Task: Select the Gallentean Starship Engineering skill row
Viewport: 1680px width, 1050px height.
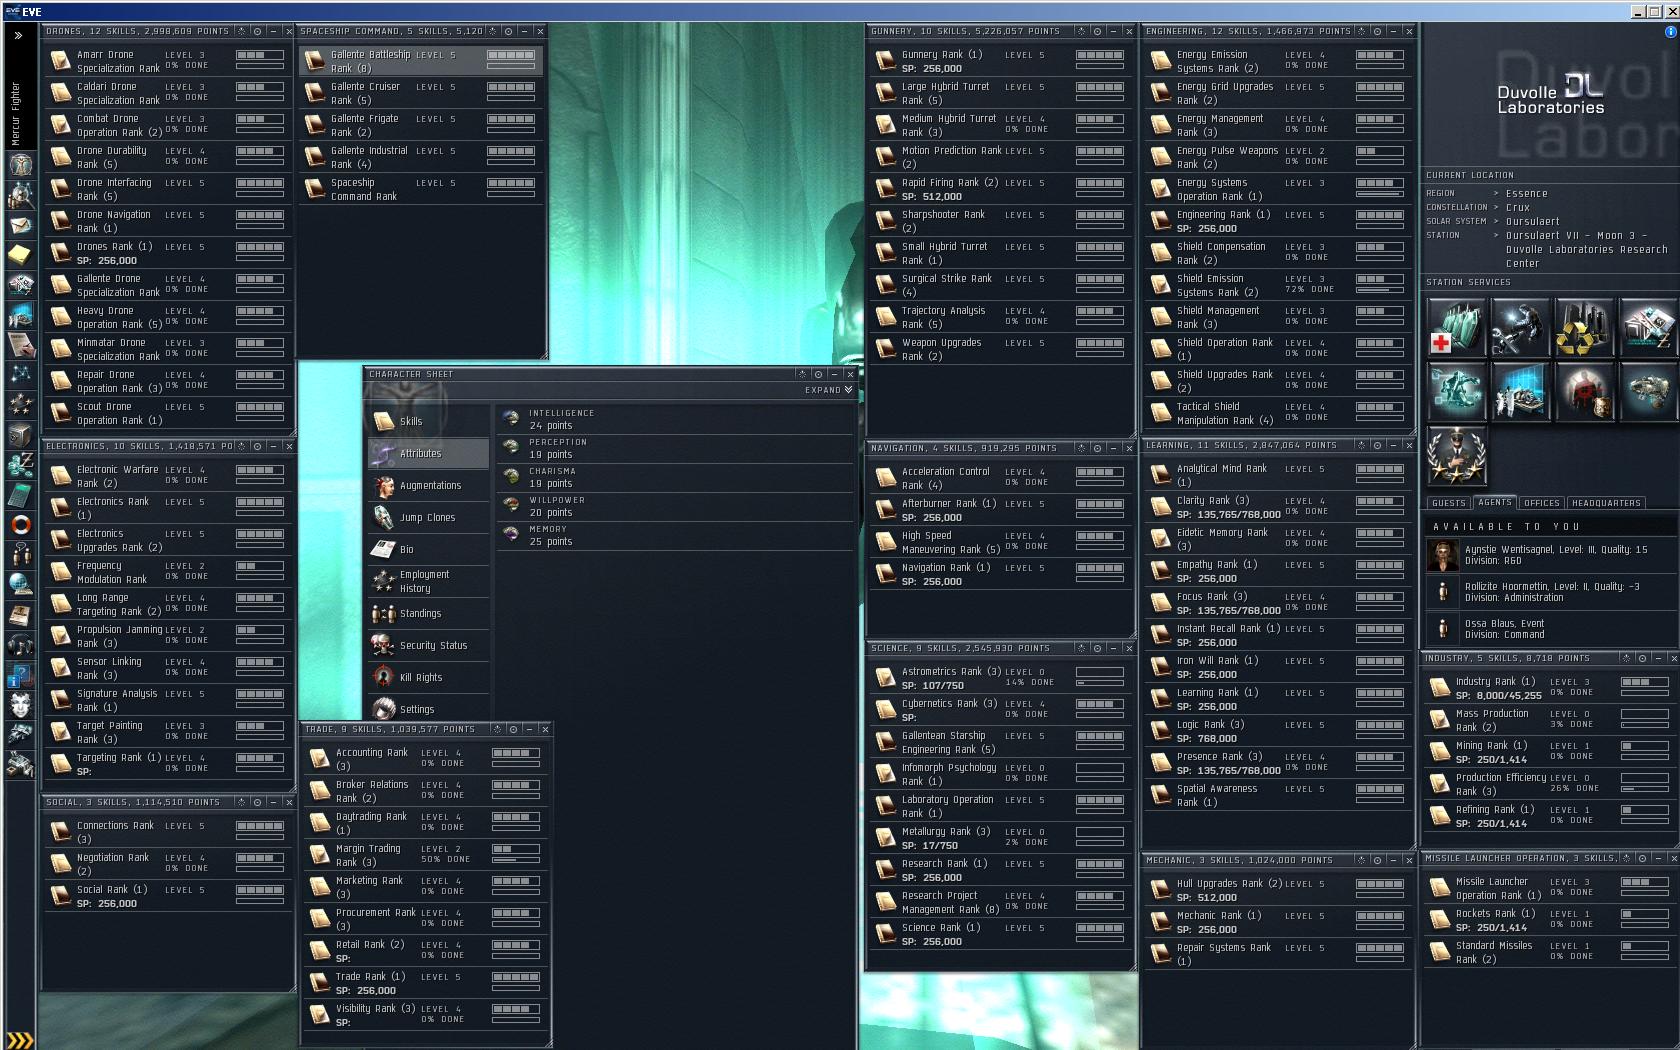Action: [x=1001, y=742]
